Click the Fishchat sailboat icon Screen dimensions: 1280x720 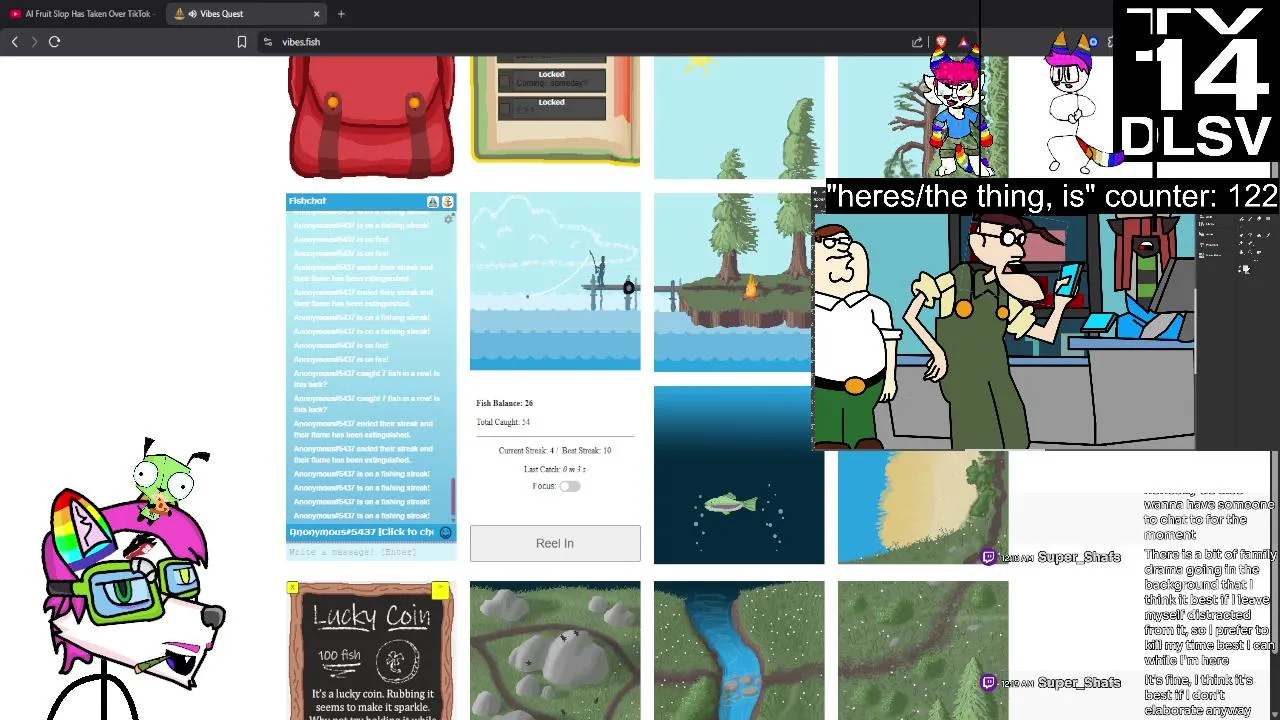pos(433,201)
